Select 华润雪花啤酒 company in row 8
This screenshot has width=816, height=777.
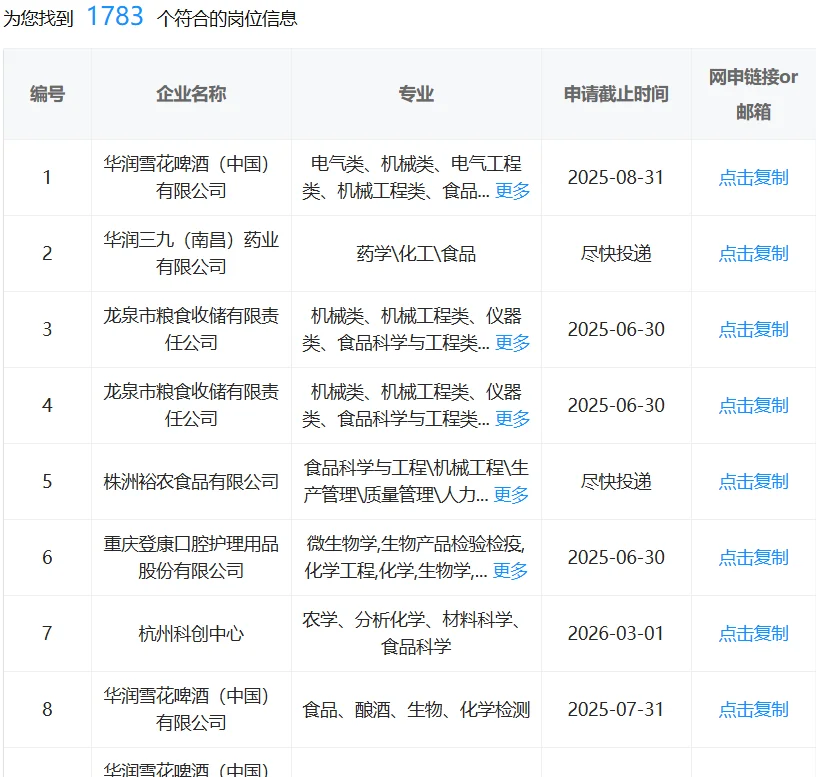click(191, 709)
